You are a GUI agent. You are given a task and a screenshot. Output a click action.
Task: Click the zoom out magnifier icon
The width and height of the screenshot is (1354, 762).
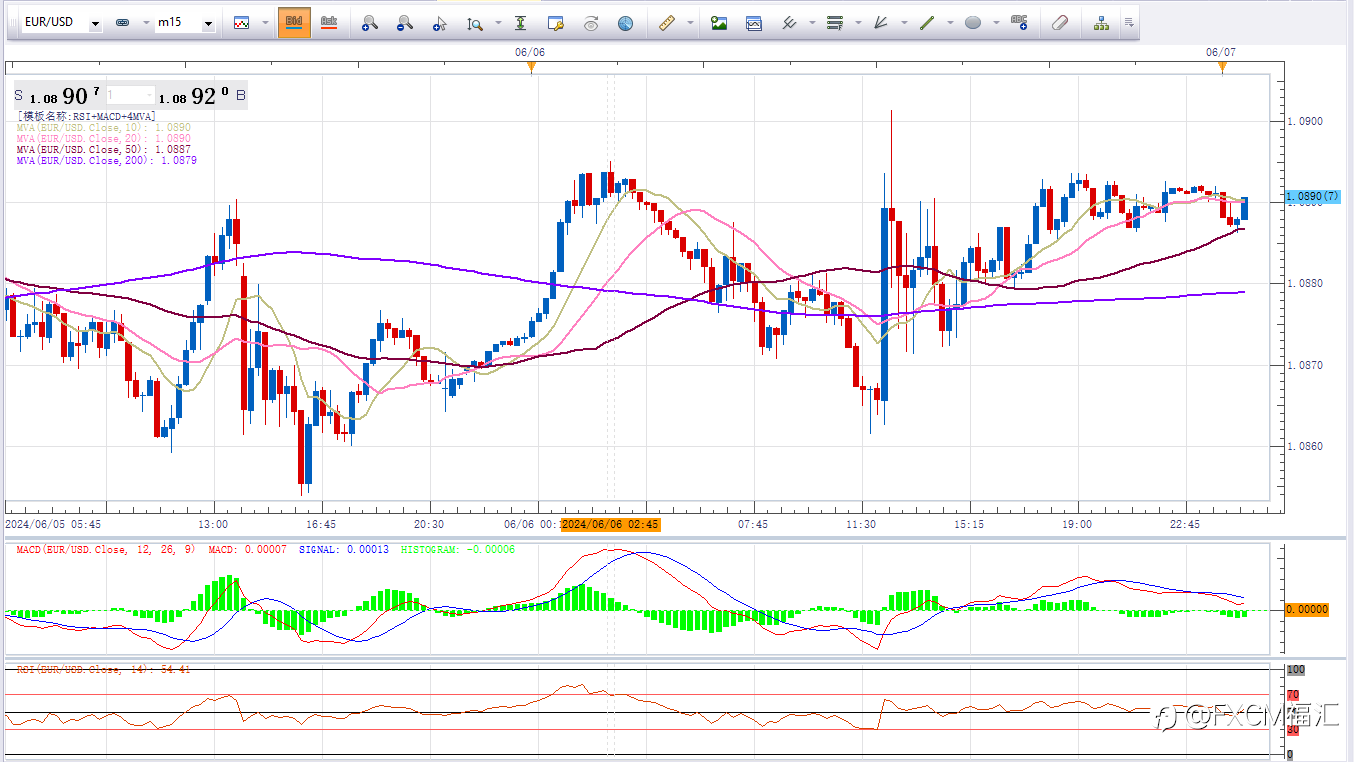(x=404, y=22)
